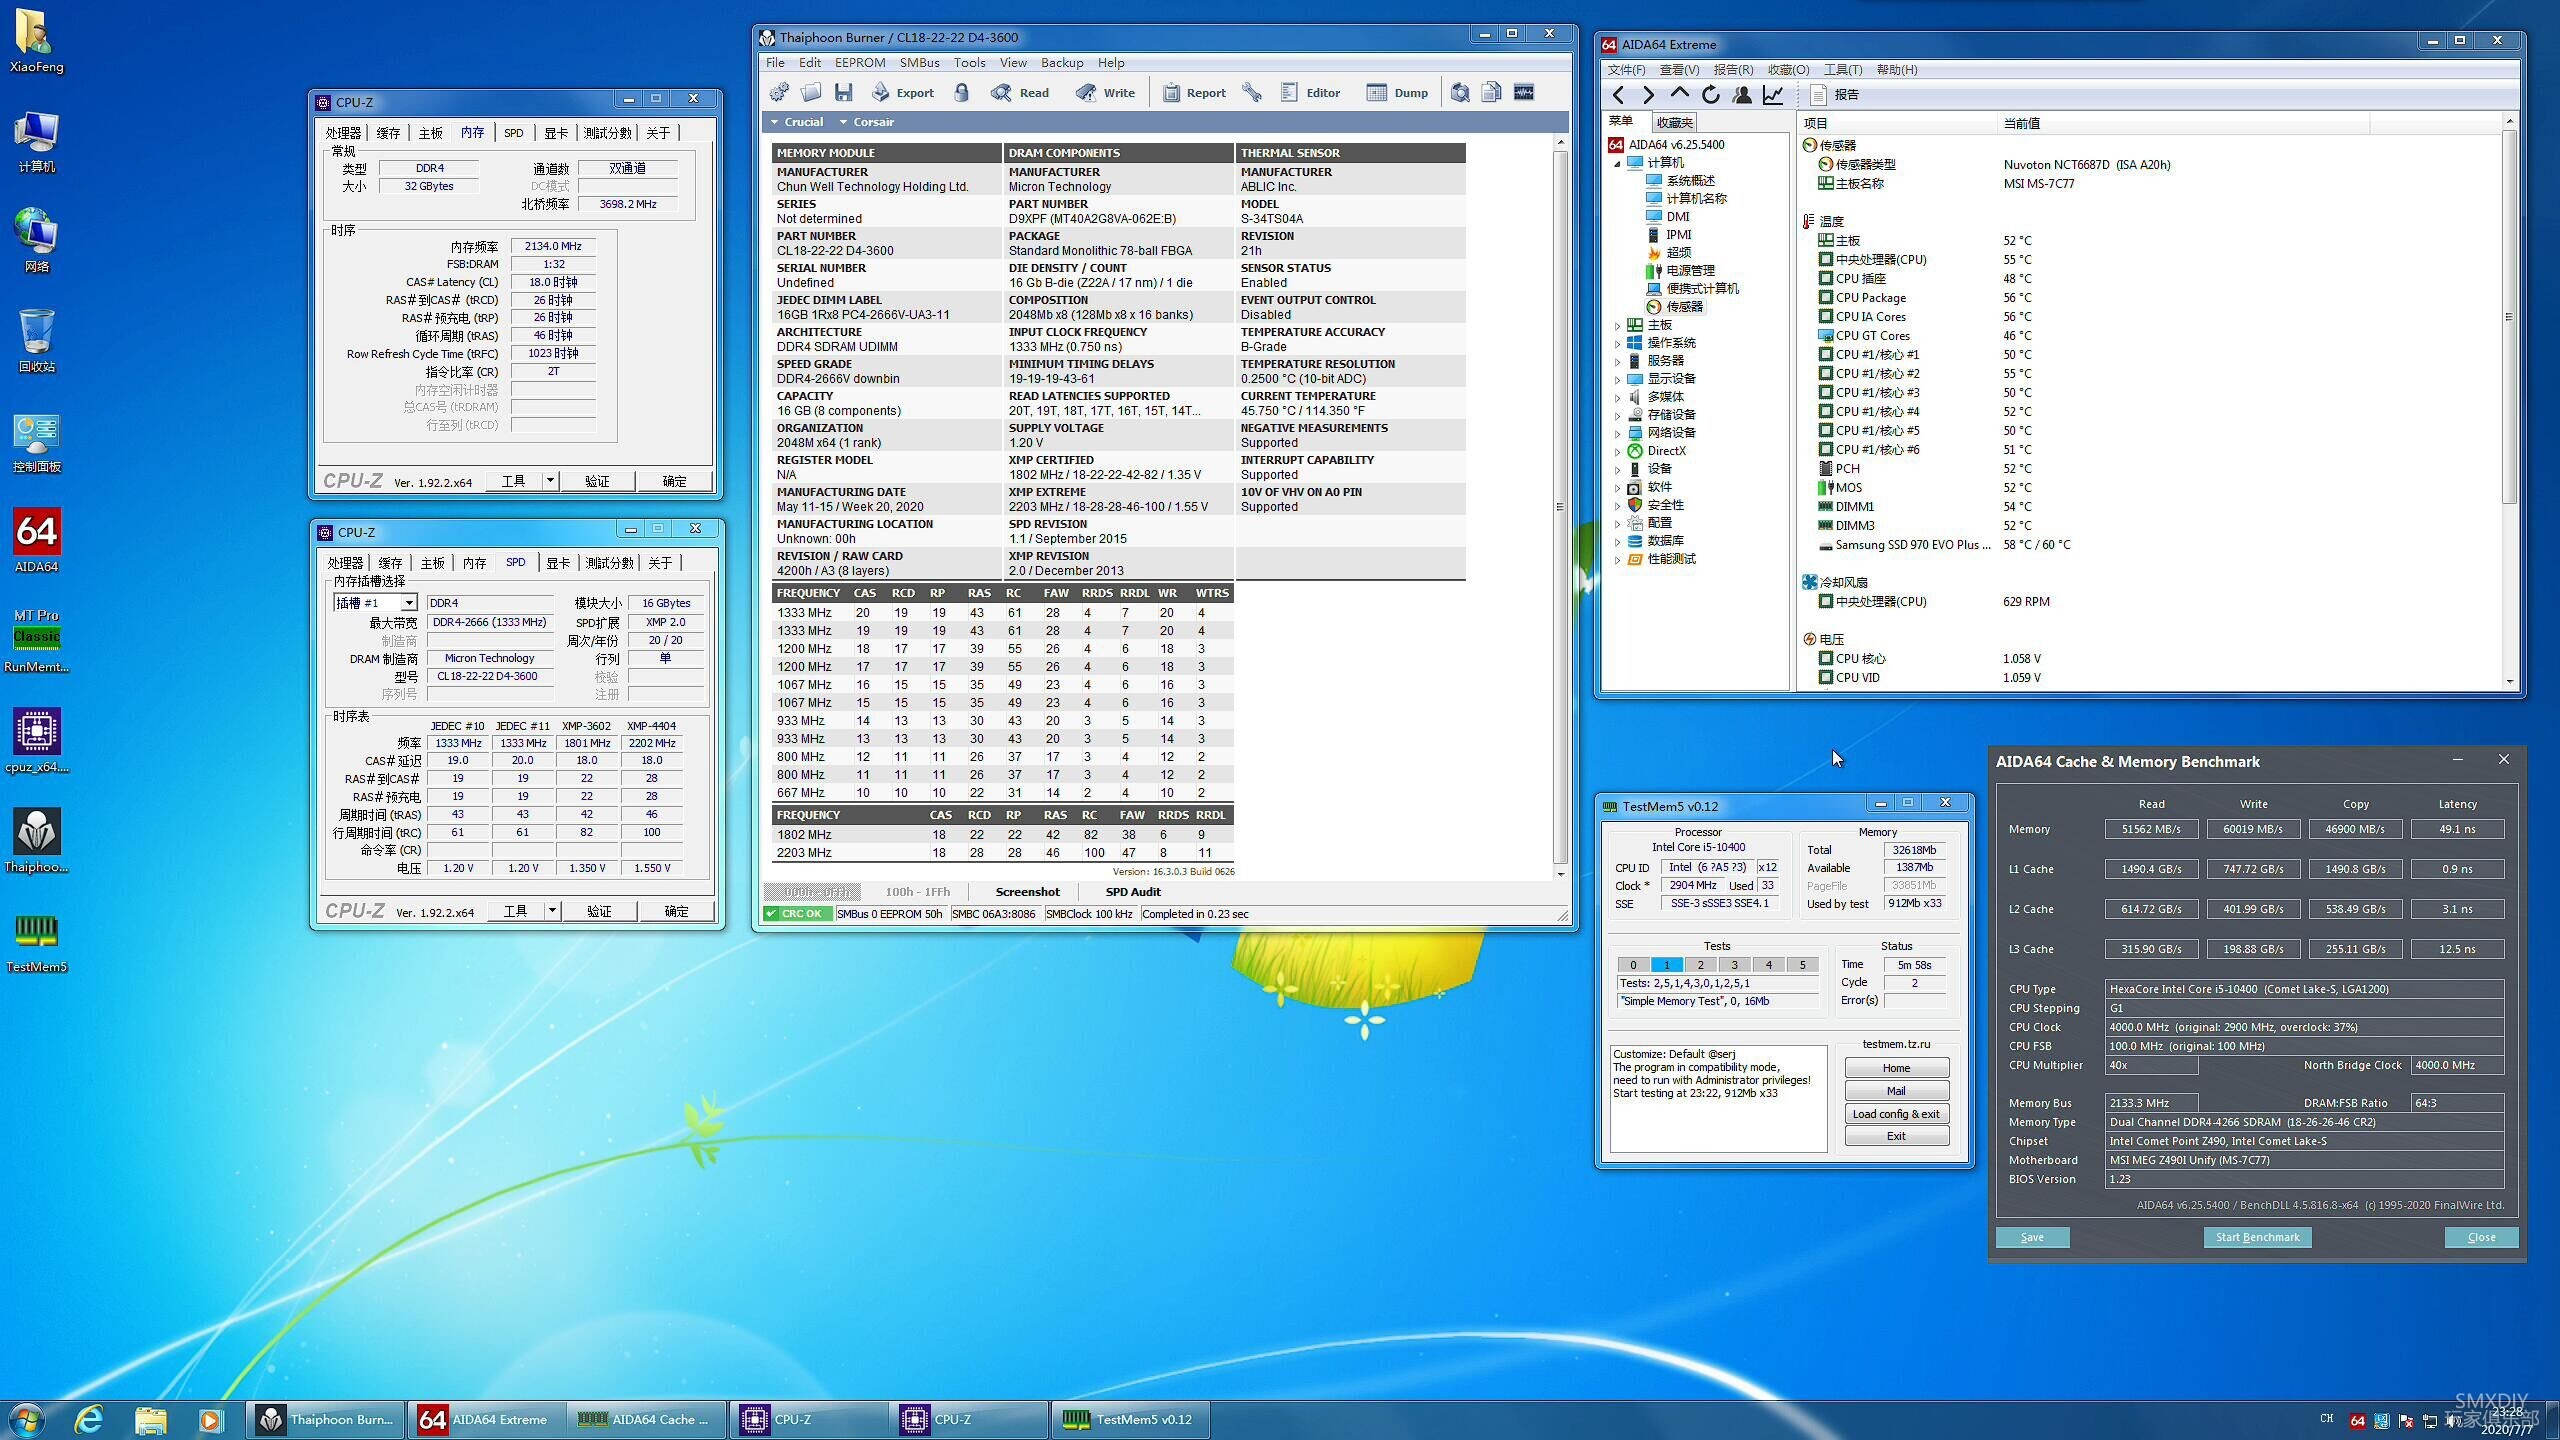
Task: Click Save in AIDA64 benchmark window
Action: (x=2032, y=1237)
